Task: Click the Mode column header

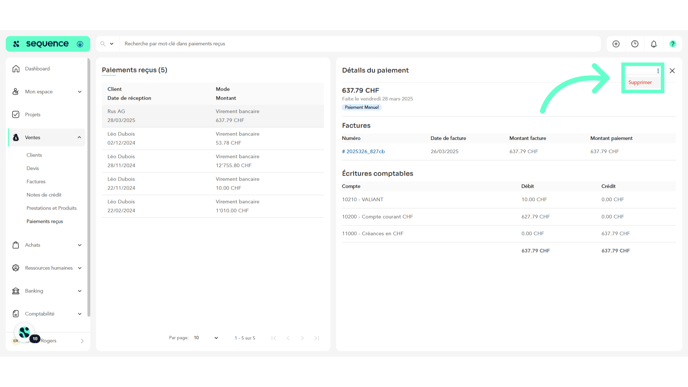Action: click(222, 89)
